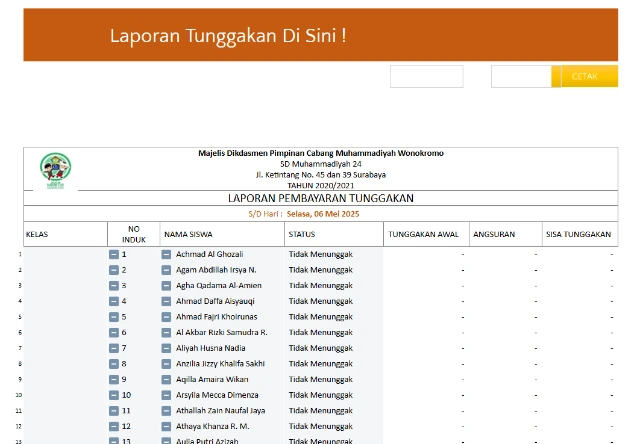Collapse No Induk 5 minus icon
This screenshot has width=640, height=444.
coord(114,317)
